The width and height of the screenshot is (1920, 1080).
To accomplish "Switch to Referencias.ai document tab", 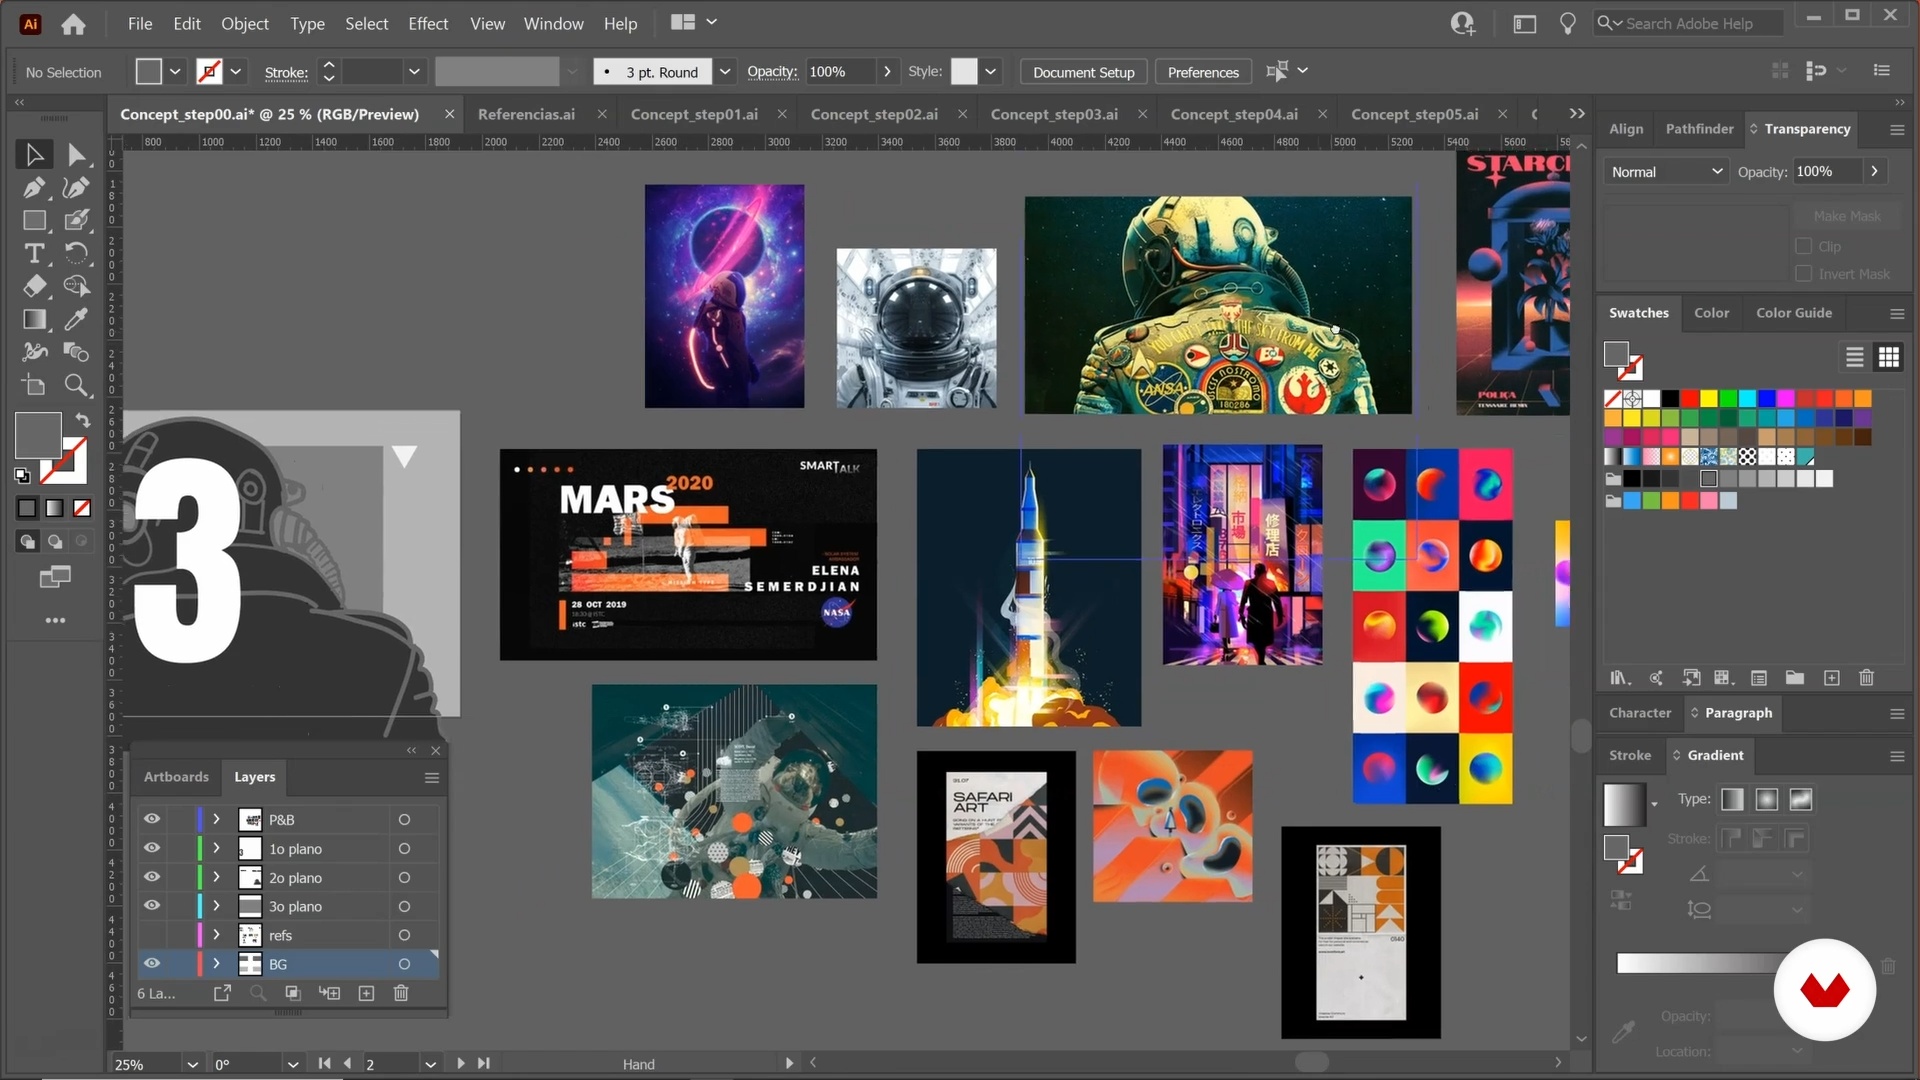I will (x=527, y=114).
